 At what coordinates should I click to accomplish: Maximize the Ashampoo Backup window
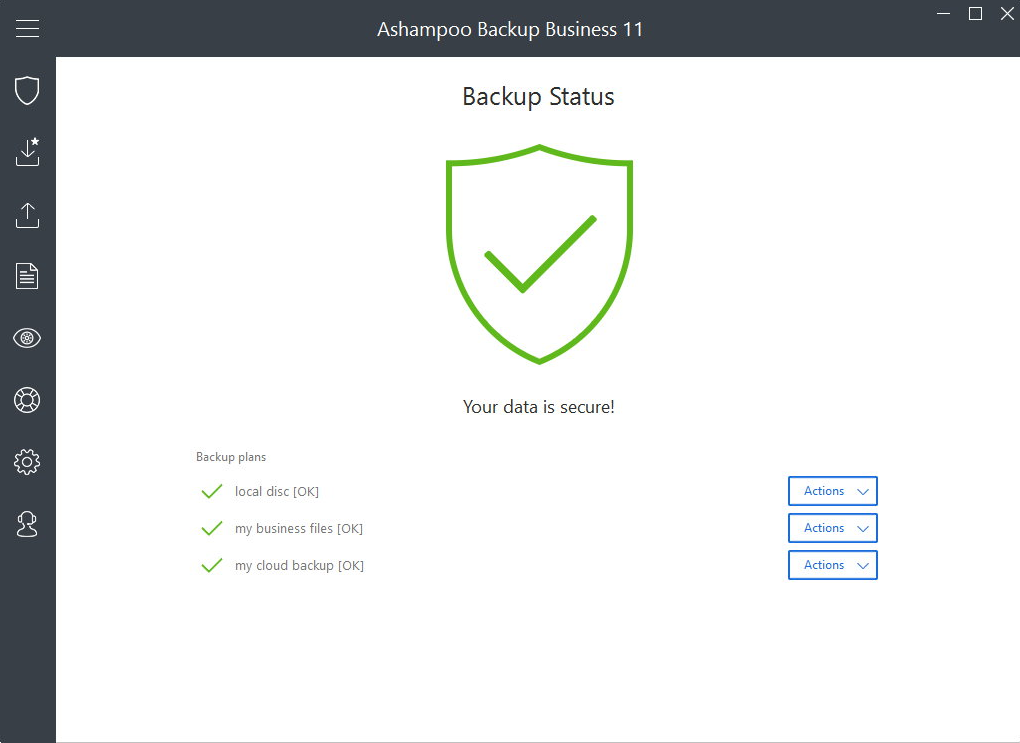(975, 14)
